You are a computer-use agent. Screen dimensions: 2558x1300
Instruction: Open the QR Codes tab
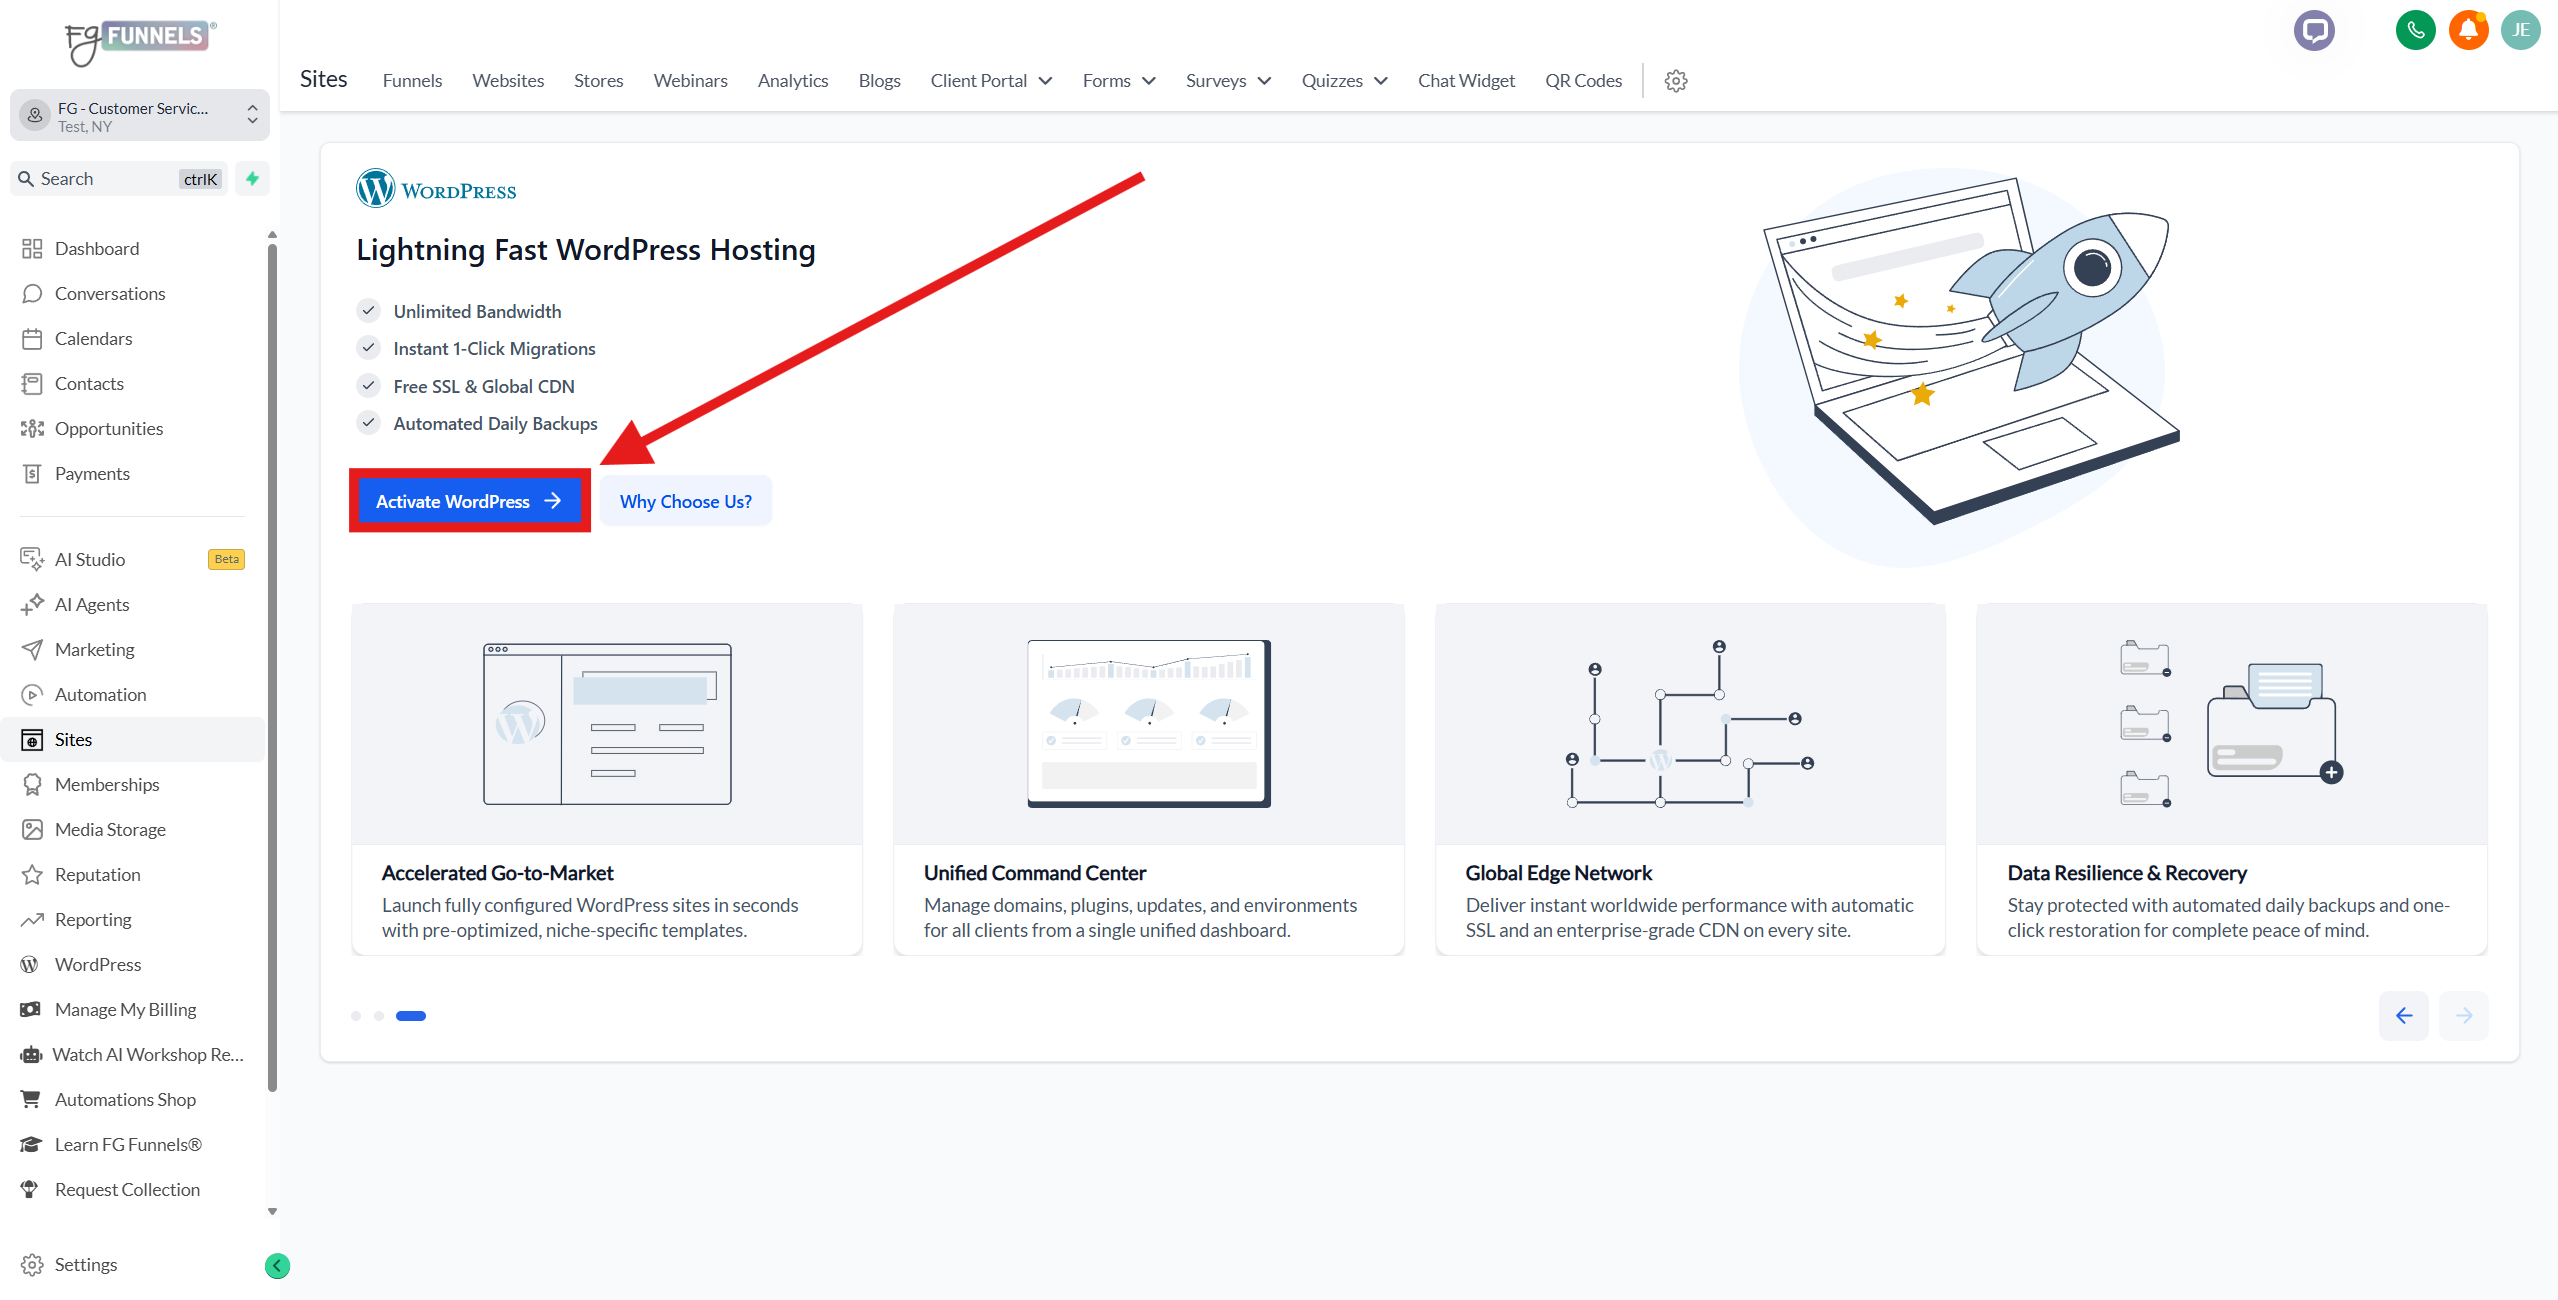(x=1583, y=81)
